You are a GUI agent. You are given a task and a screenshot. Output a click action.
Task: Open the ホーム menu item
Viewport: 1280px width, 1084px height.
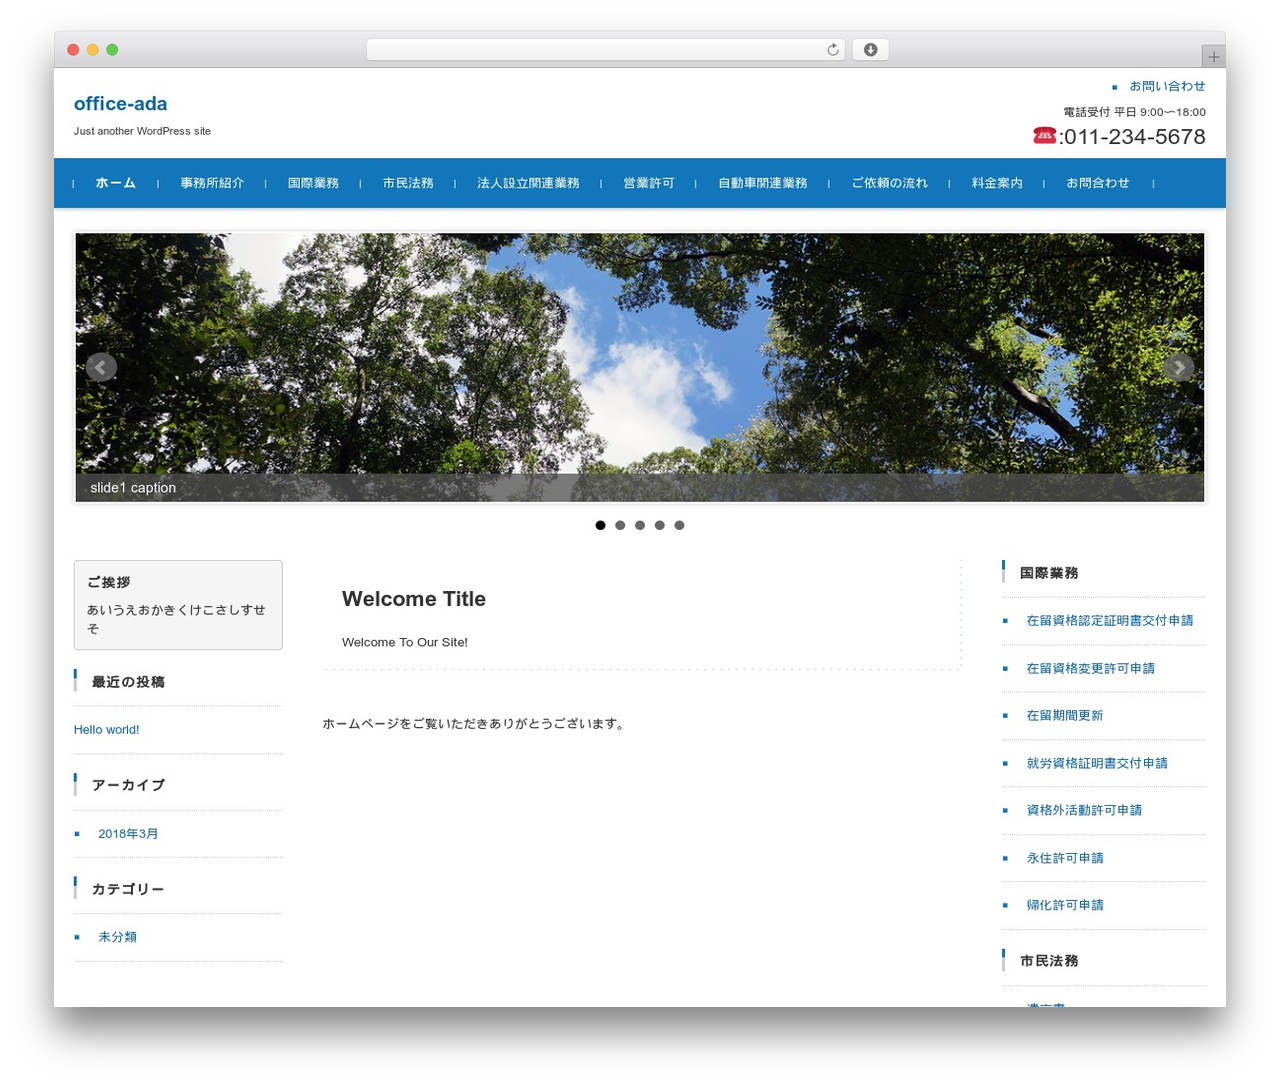tap(116, 183)
